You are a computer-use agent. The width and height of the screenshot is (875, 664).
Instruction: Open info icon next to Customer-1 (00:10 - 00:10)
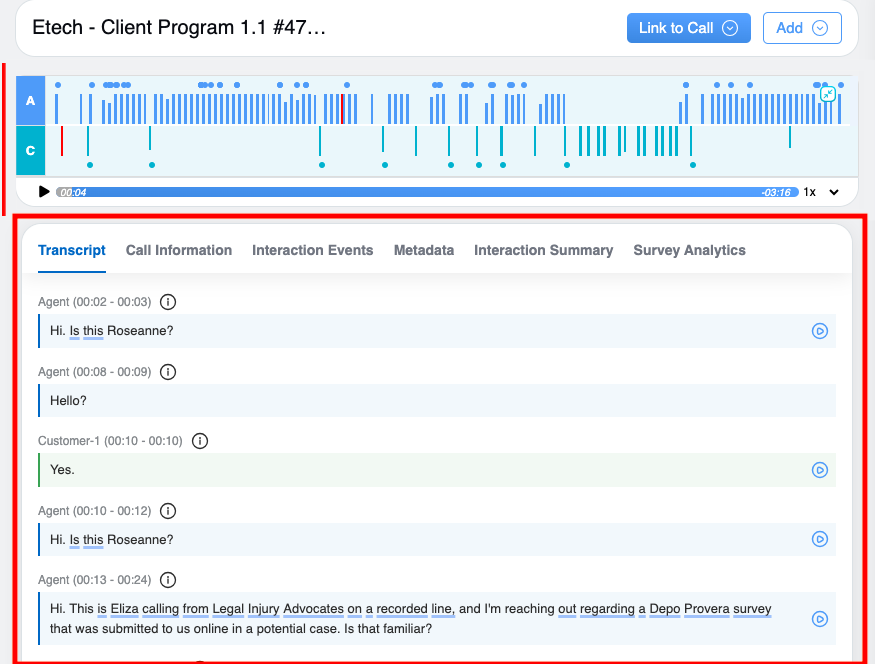click(x=200, y=441)
